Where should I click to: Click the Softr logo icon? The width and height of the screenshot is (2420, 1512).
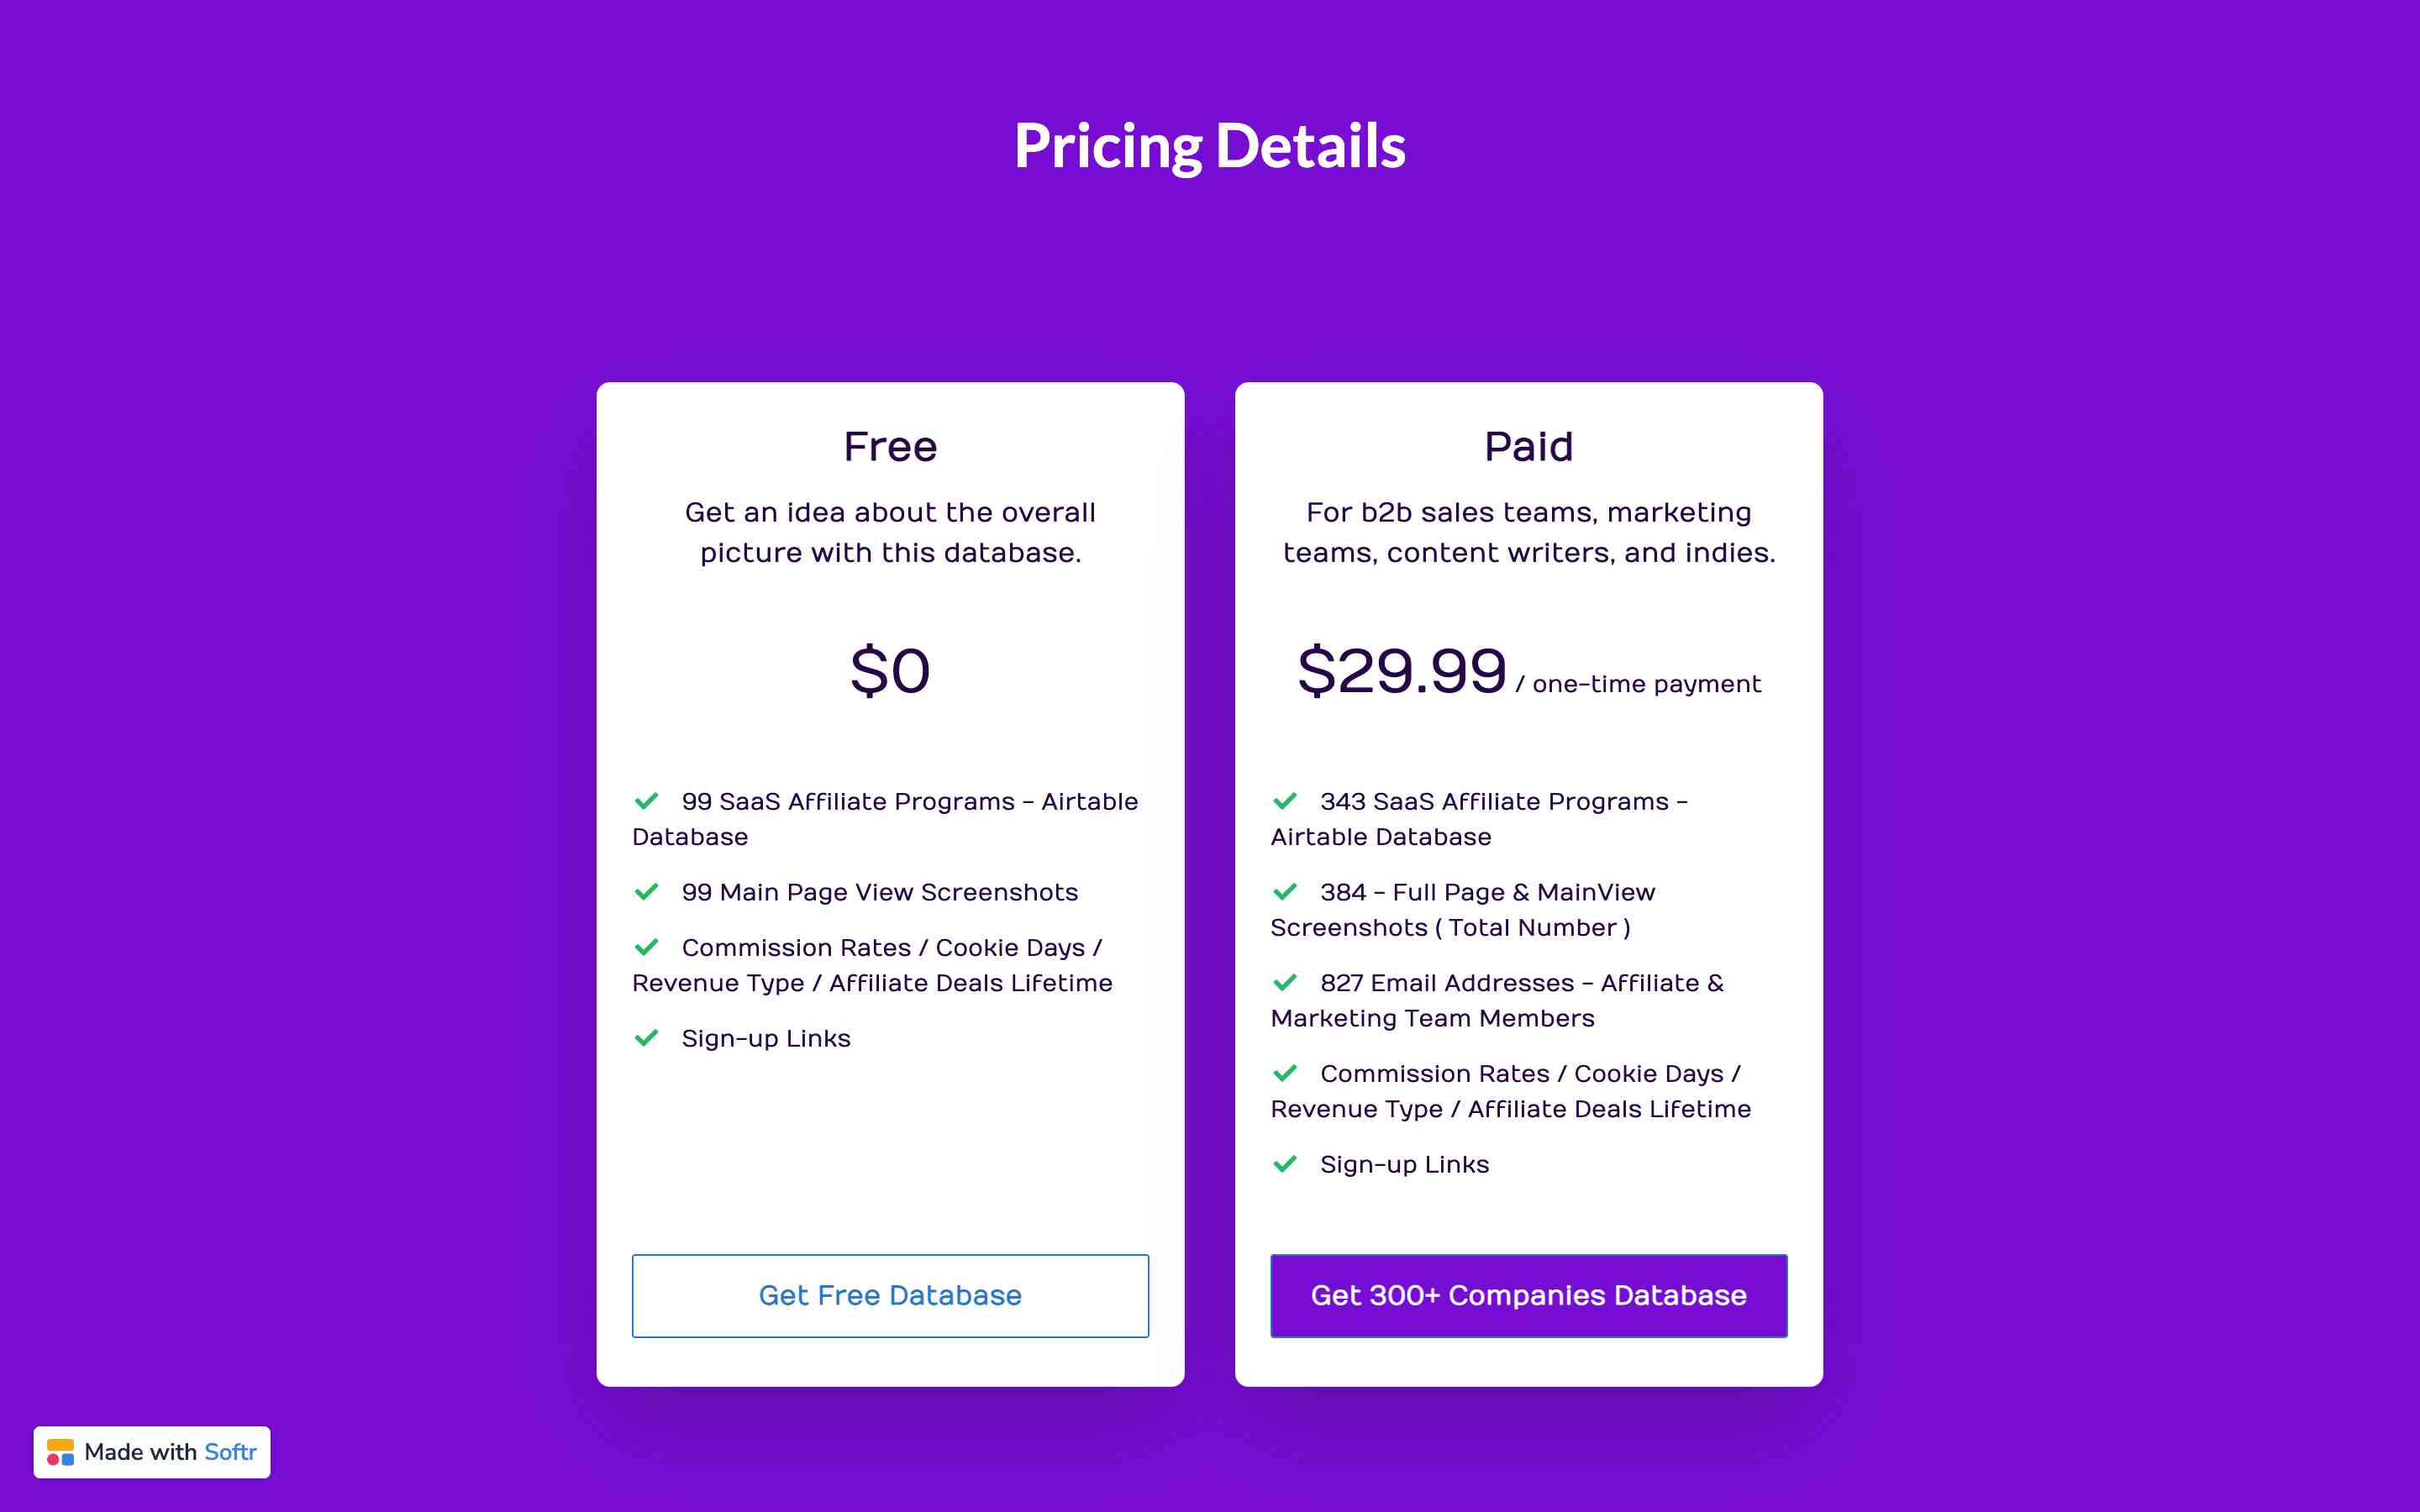(x=60, y=1452)
